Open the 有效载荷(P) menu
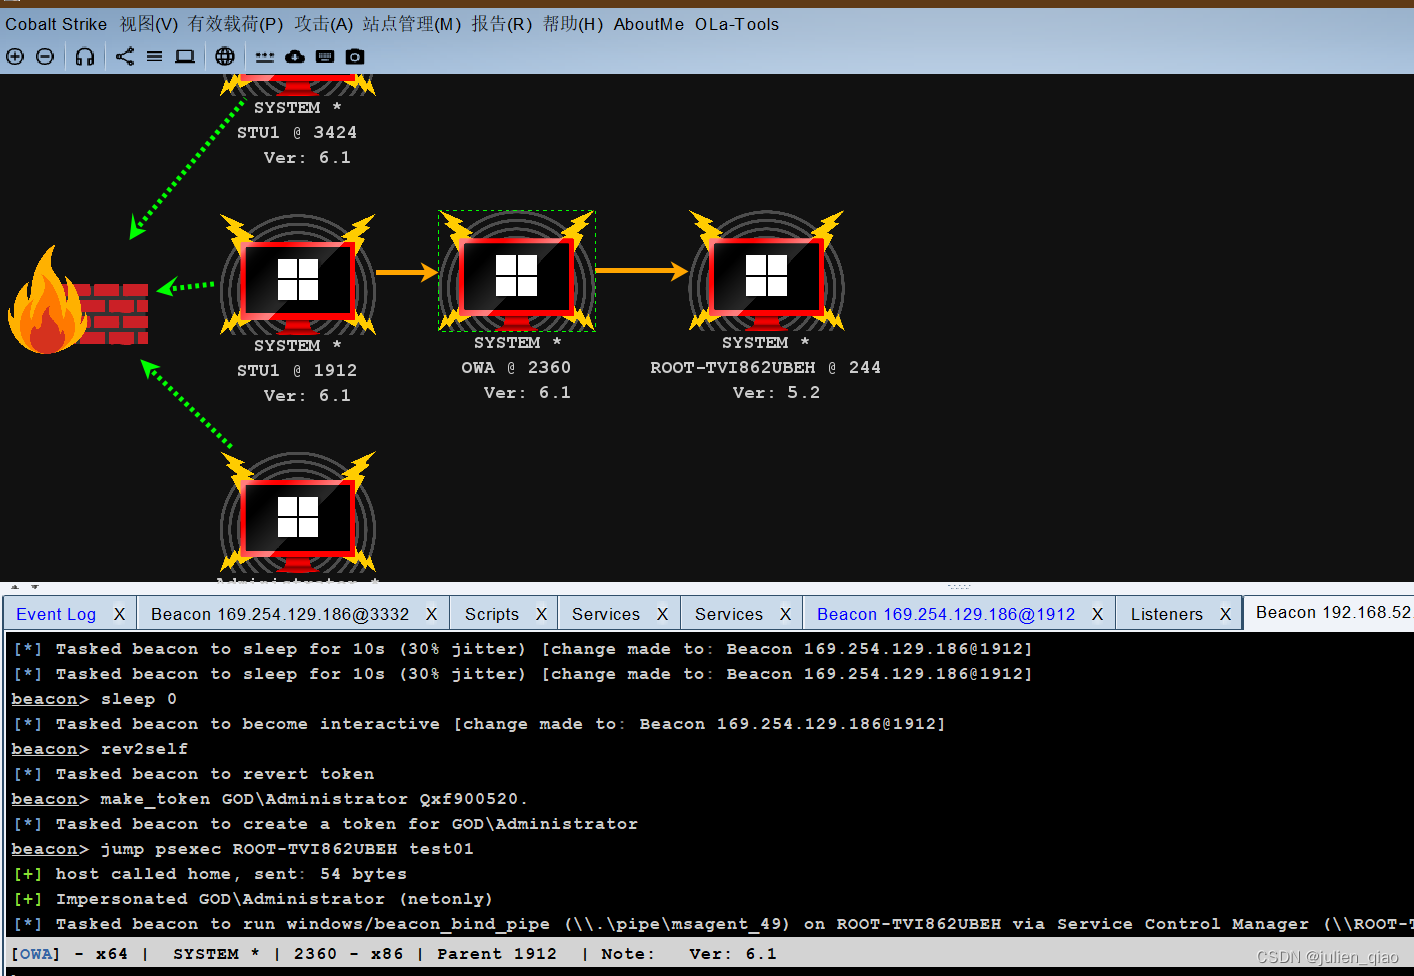The height and width of the screenshot is (976, 1414). point(236,24)
